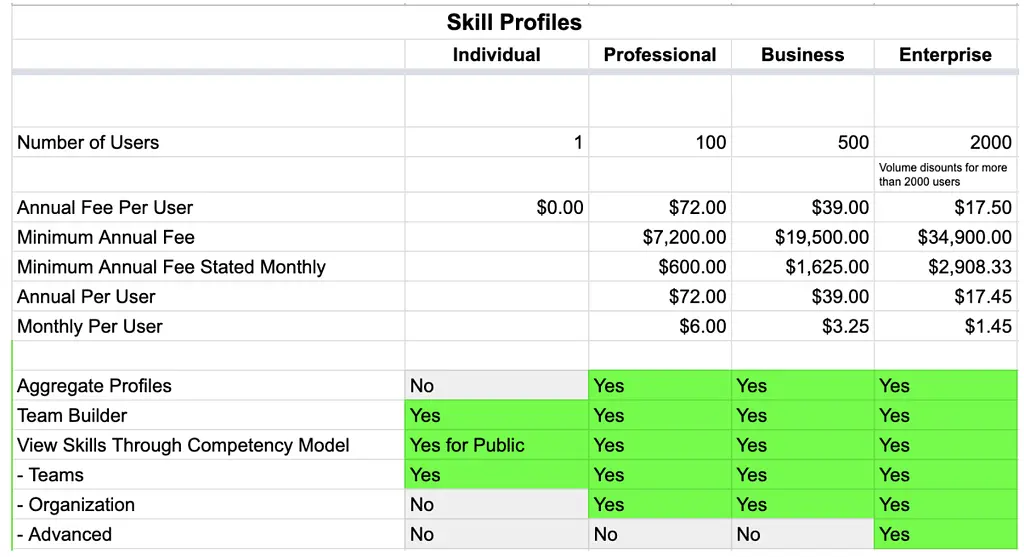The image size is (1024, 557).
Task: Click the View Skills Through Competency Model label
Action: pos(183,445)
